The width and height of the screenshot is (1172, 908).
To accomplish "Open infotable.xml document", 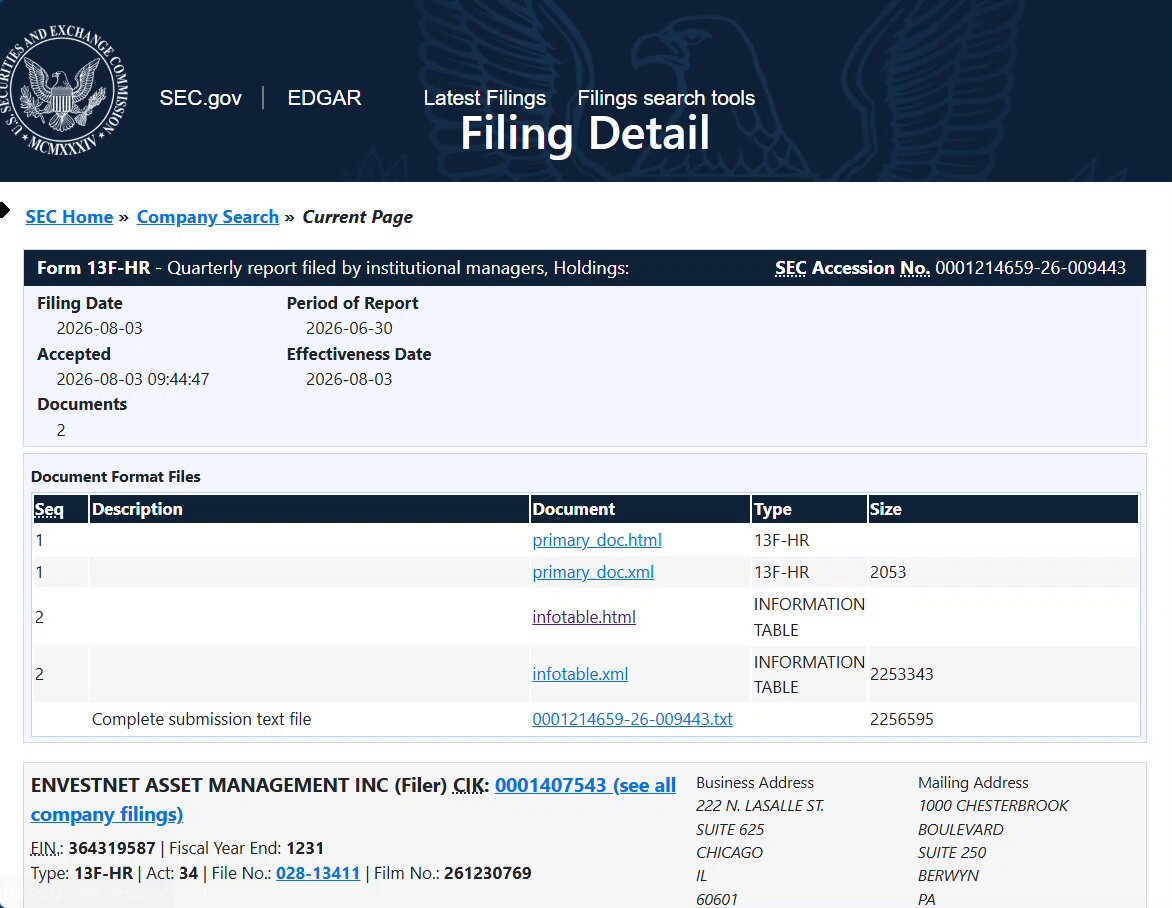I will [x=580, y=674].
